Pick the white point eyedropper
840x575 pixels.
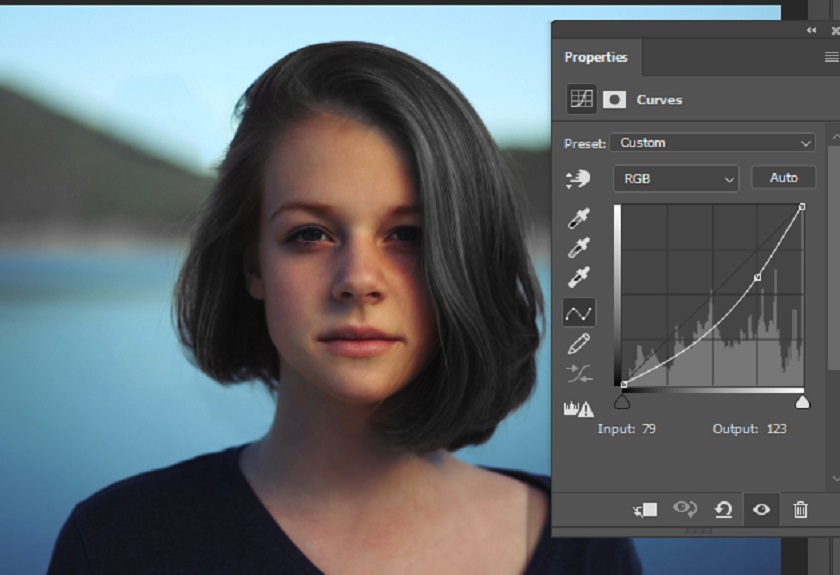579,277
